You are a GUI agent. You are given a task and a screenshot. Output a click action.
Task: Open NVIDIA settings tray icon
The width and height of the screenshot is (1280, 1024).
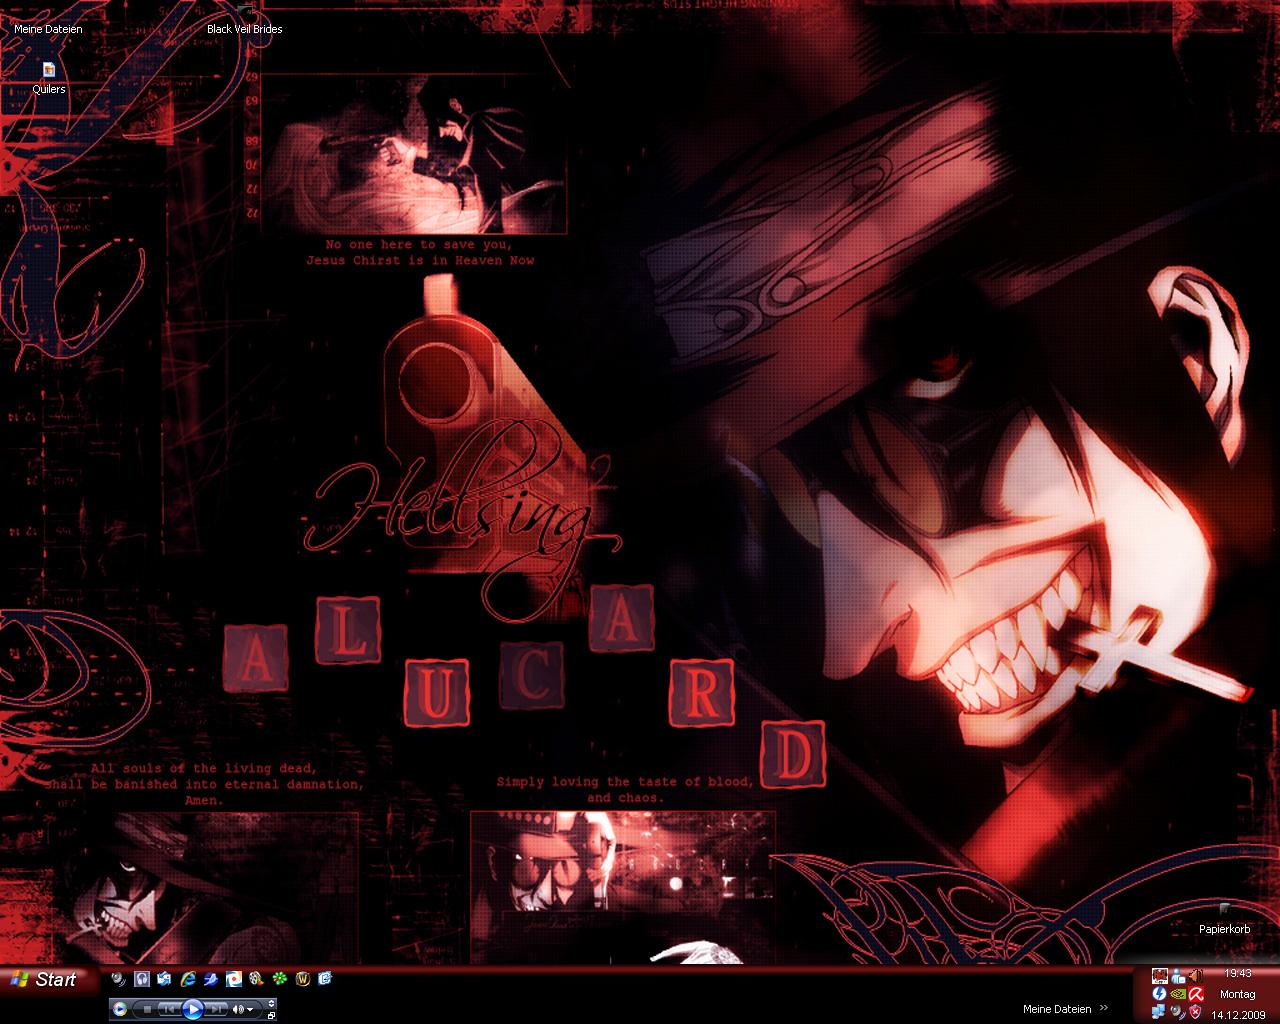click(x=1178, y=994)
